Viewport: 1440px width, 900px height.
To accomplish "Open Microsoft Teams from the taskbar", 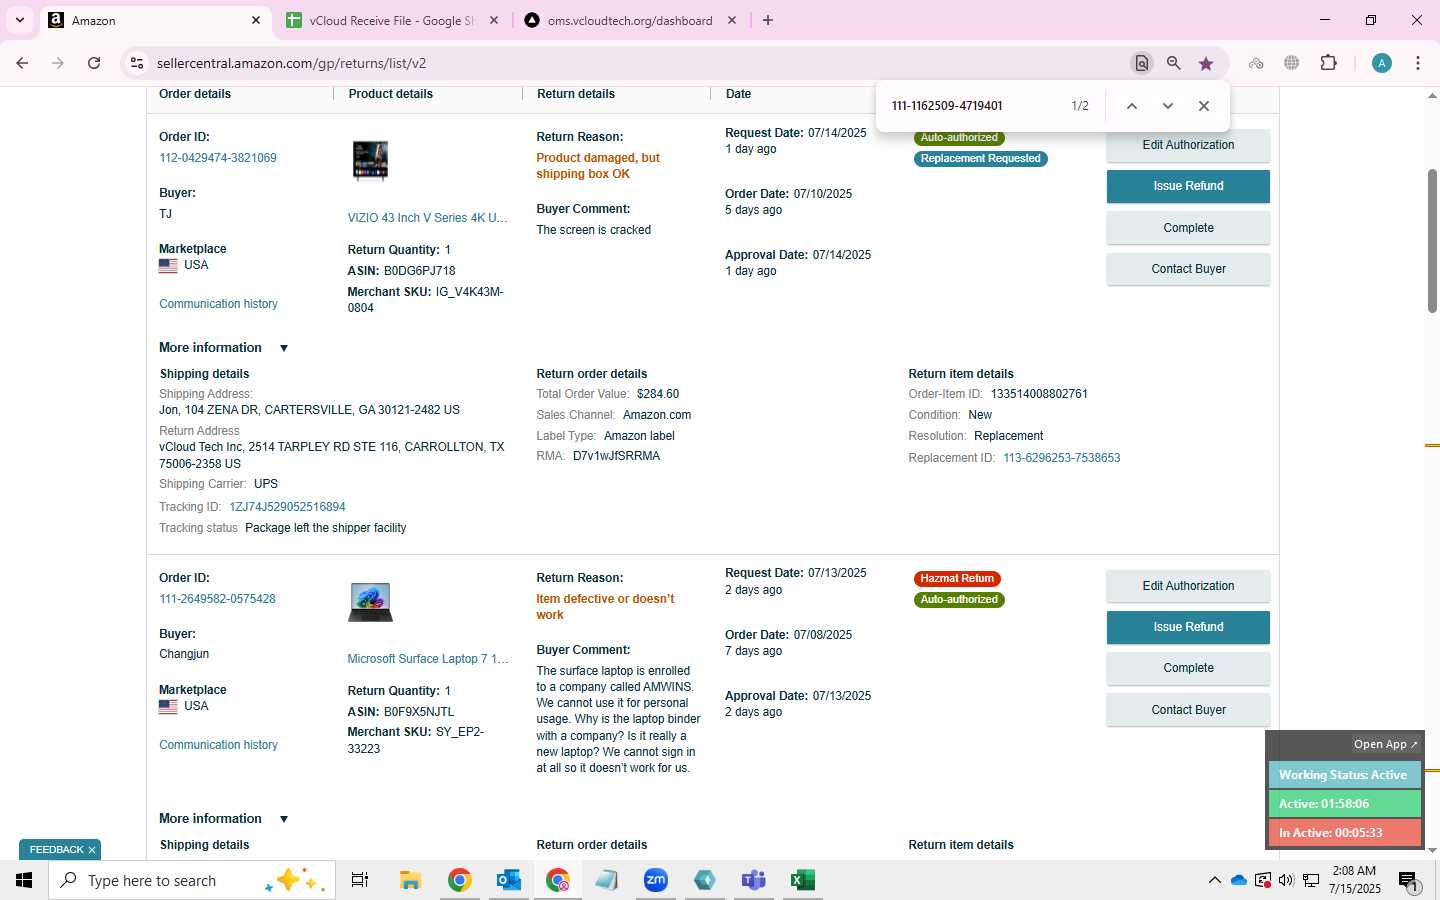I will (753, 880).
